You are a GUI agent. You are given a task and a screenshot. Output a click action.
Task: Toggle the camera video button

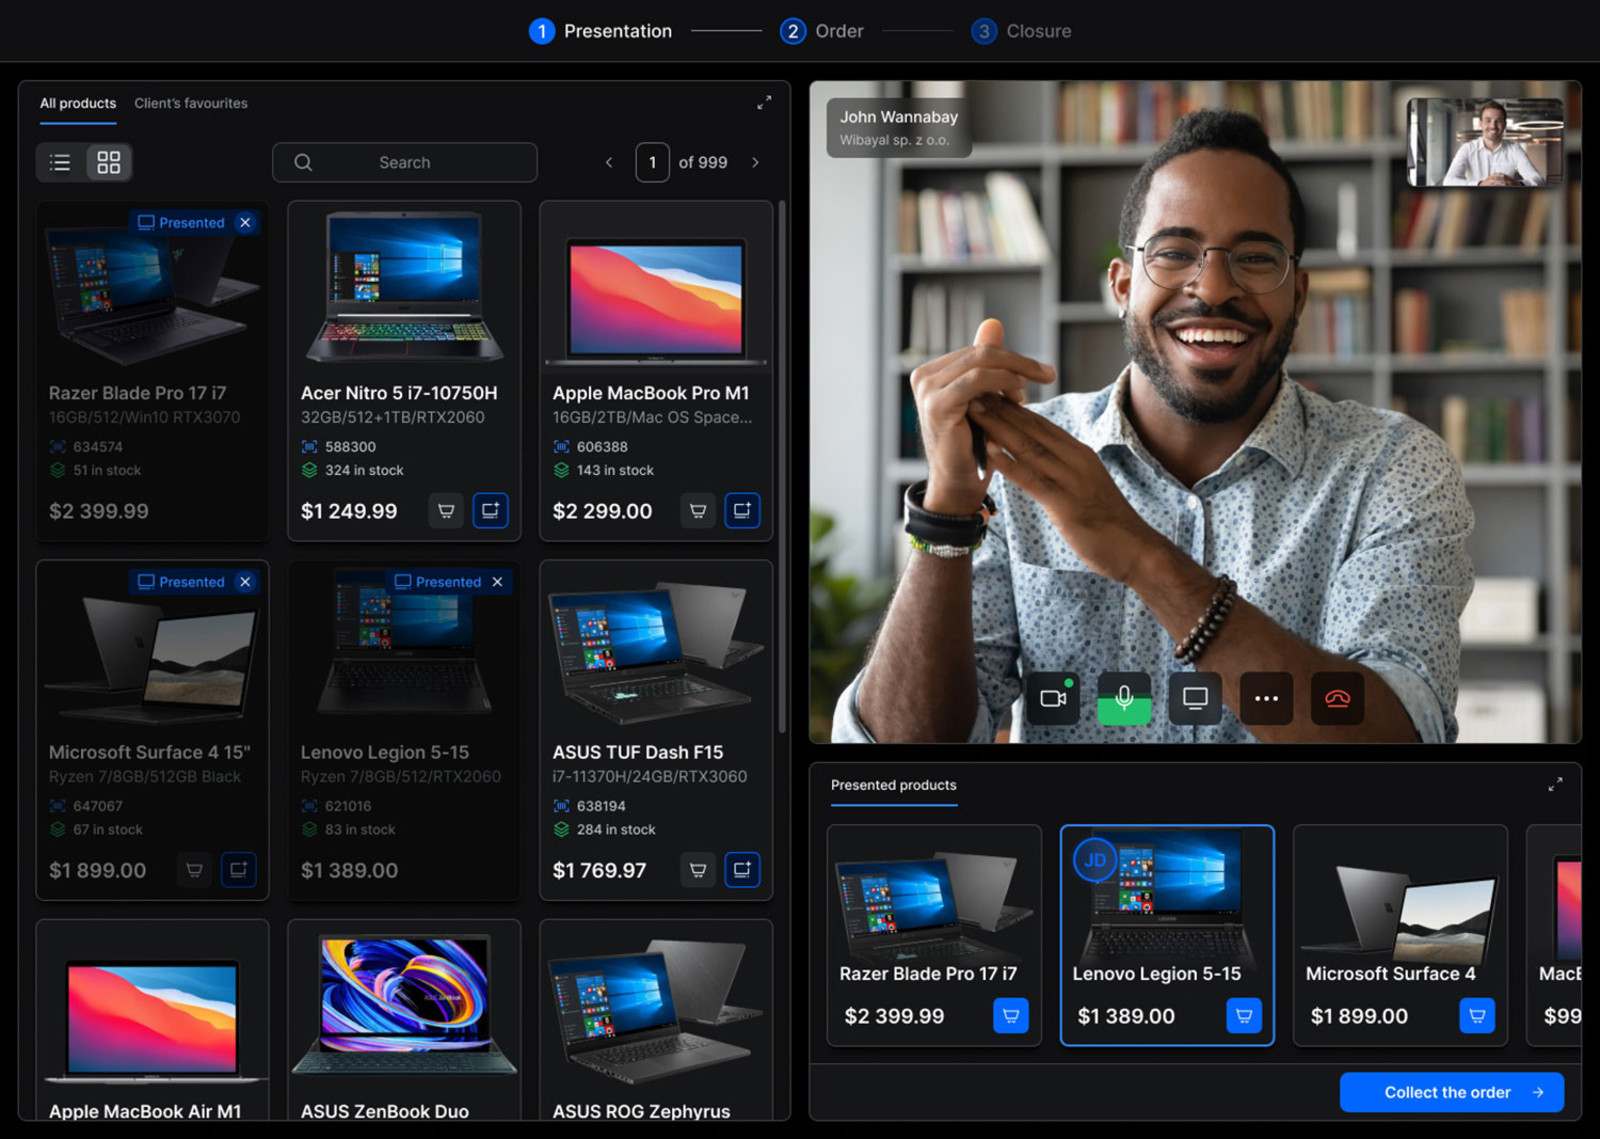click(x=1053, y=698)
